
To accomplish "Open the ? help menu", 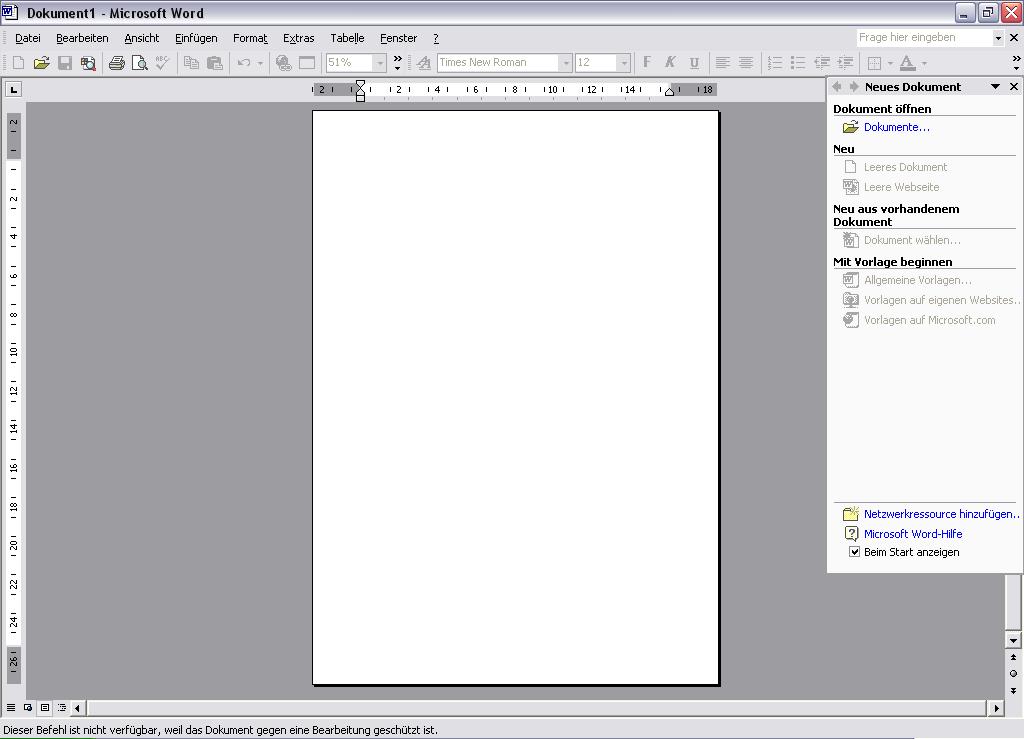I will tap(436, 38).
